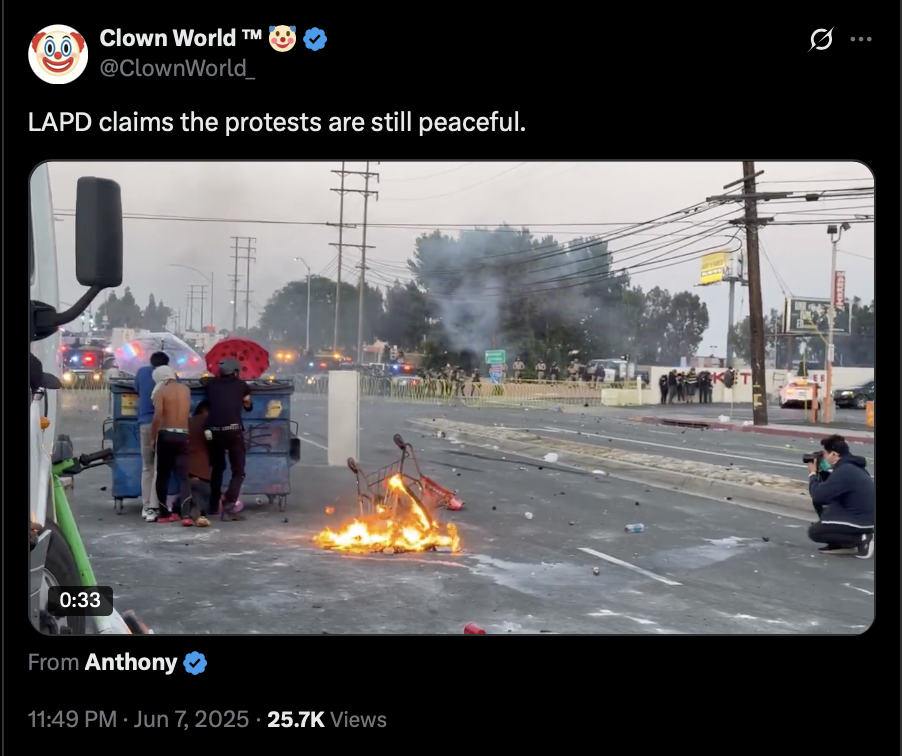
Task: Open Anthony's profile from video credit
Action: (x=131, y=663)
